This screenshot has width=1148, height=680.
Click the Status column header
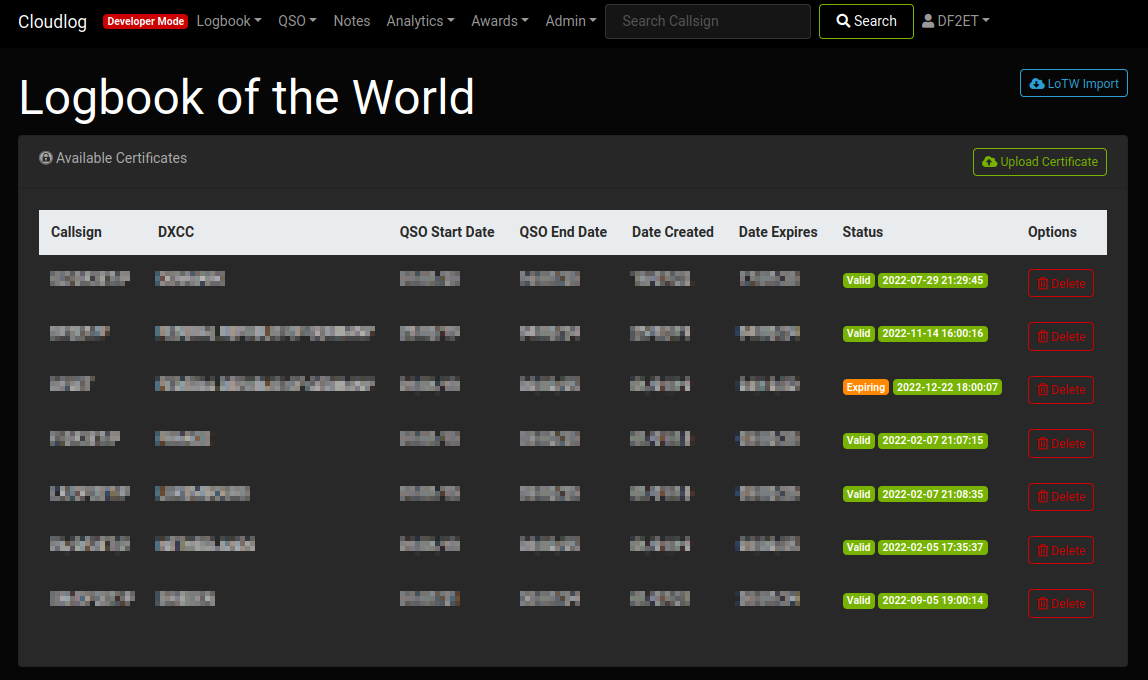862,232
